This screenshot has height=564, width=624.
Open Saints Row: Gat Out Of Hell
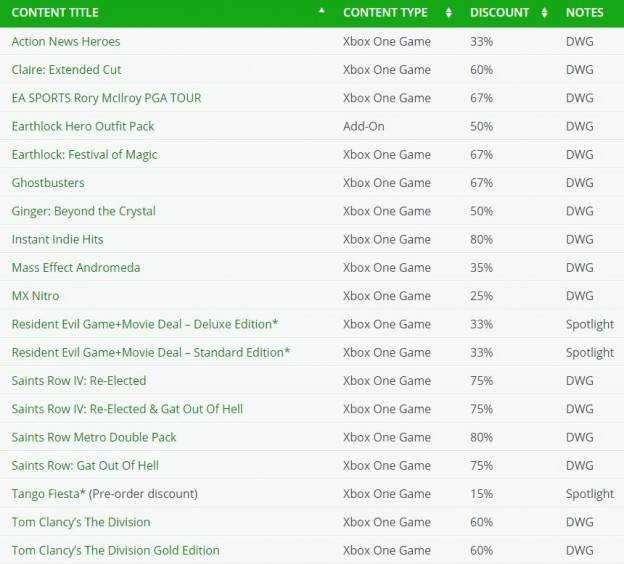click(85, 465)
